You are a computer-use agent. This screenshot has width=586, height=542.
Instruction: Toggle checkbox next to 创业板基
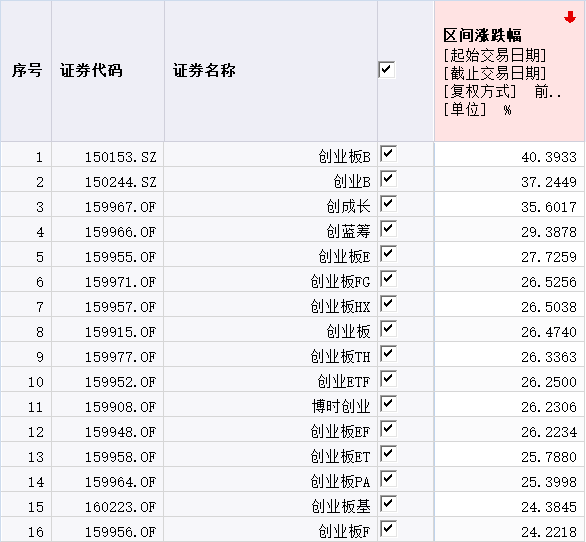pos(388,505)
